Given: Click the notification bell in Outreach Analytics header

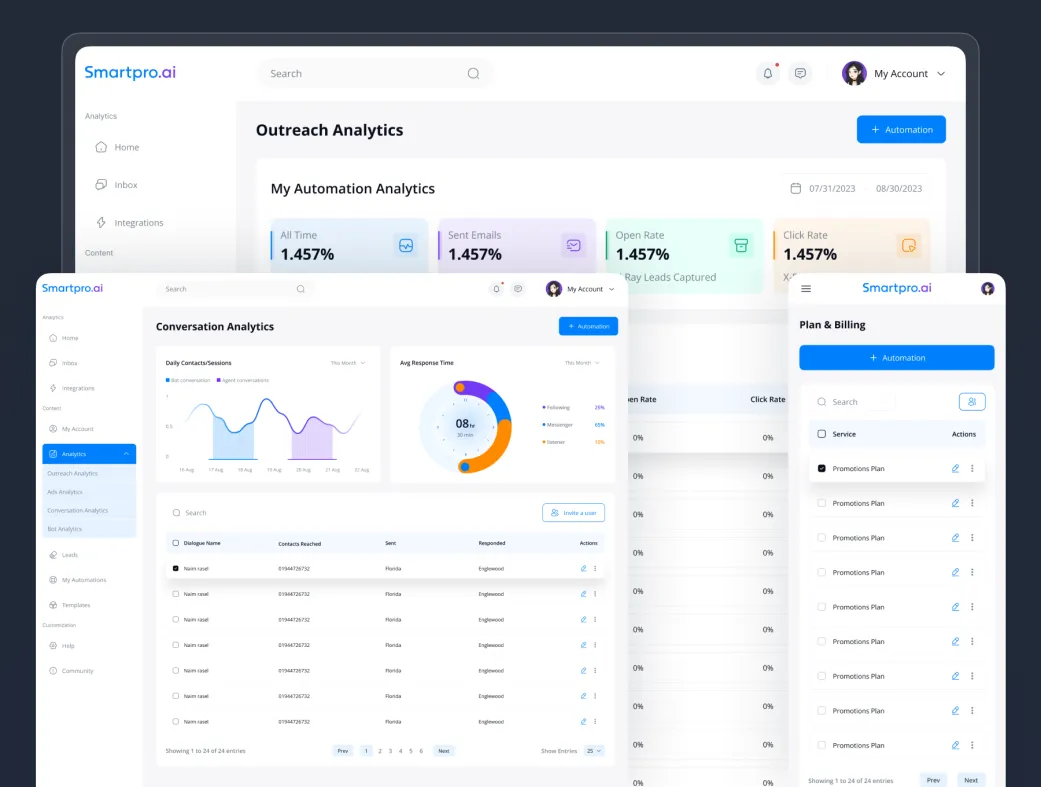Looking at the screenshot, I should [767, 74].
